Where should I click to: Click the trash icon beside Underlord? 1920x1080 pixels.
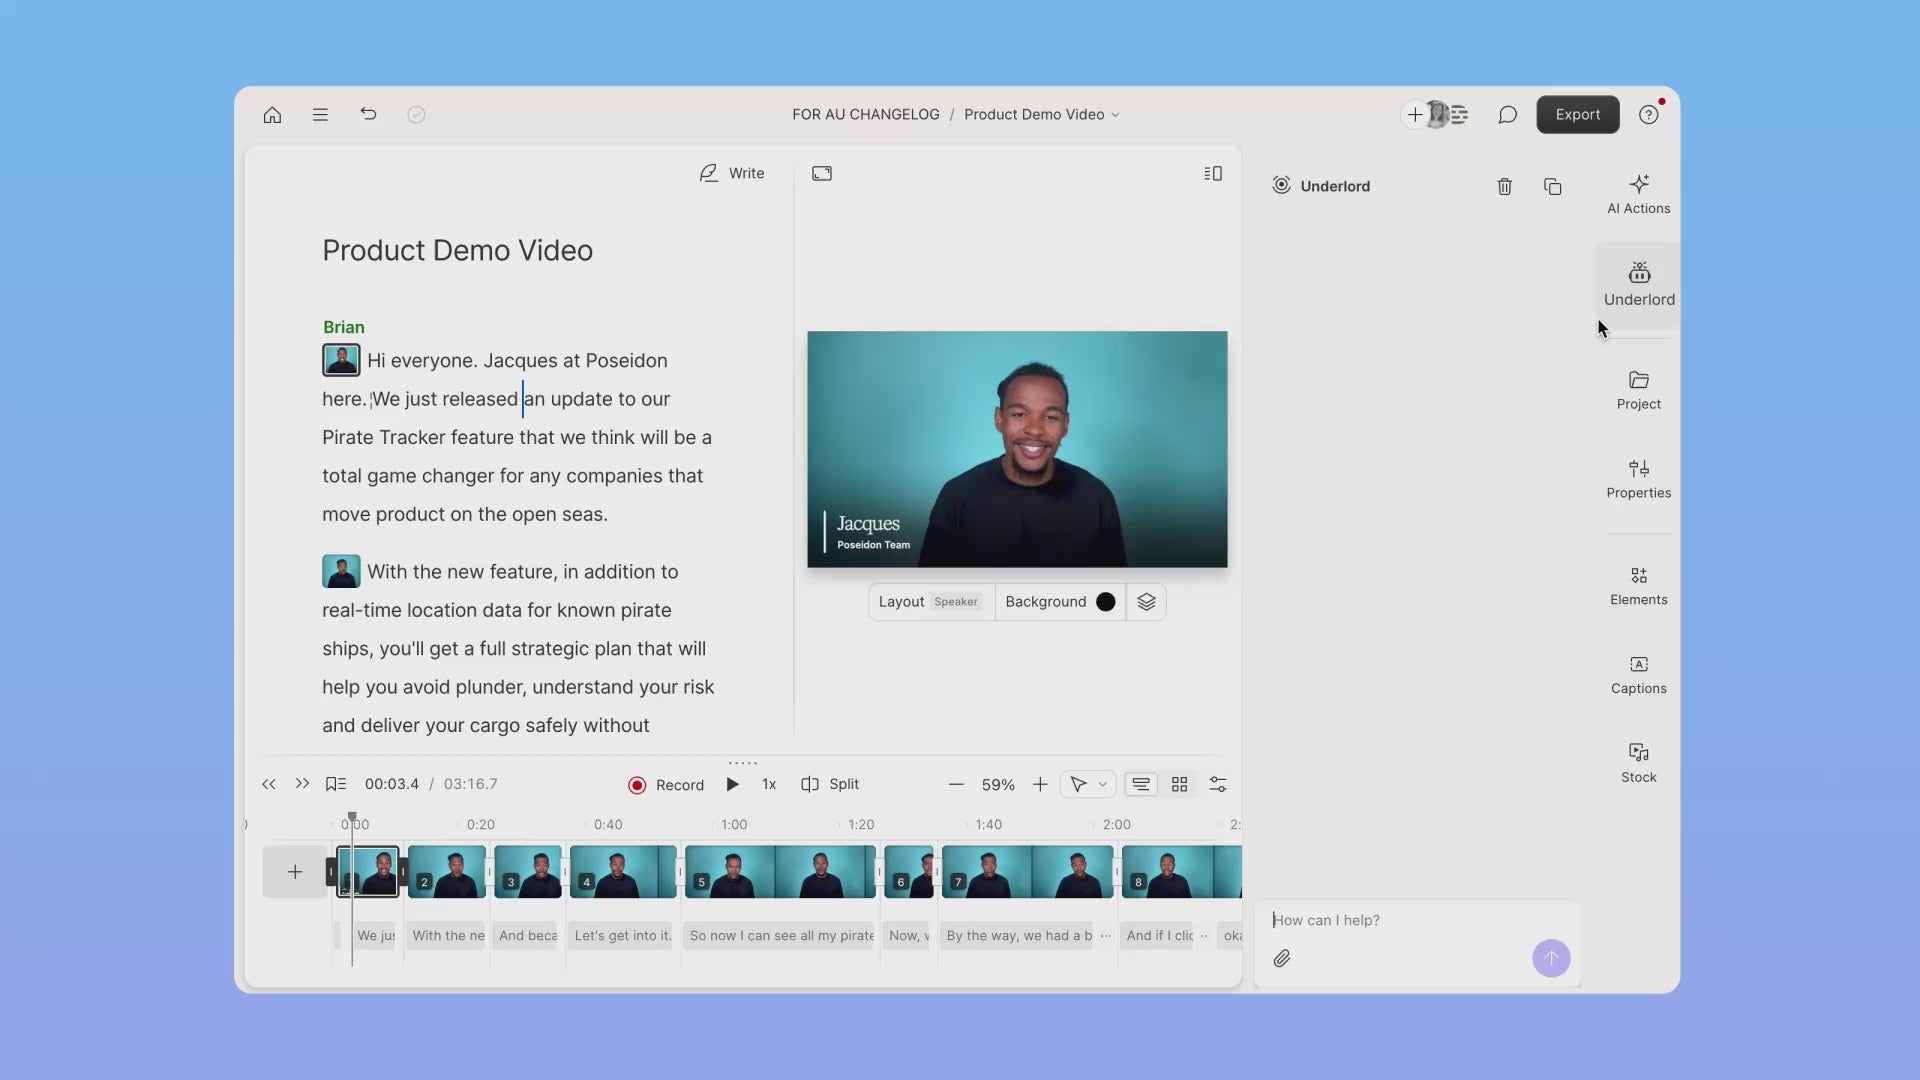[x=1504, y=187]
